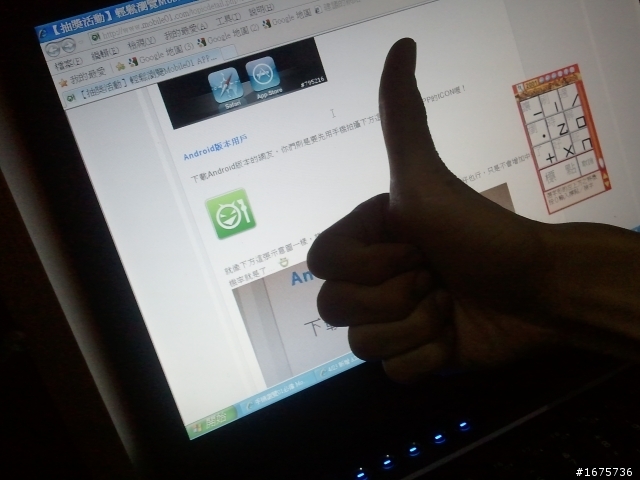Open the 檢視(V) menu
Viewport: 640px width, 480px height.
[141, 42]
